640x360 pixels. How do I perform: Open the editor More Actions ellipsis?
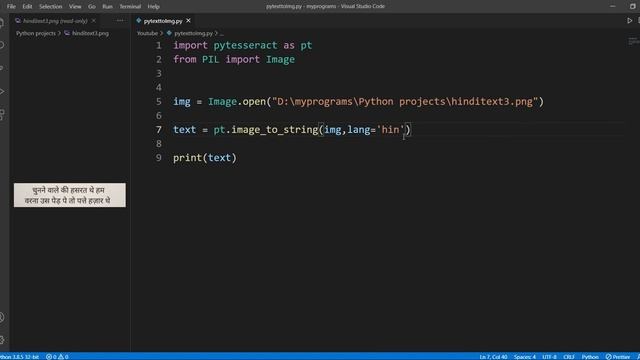120,20
